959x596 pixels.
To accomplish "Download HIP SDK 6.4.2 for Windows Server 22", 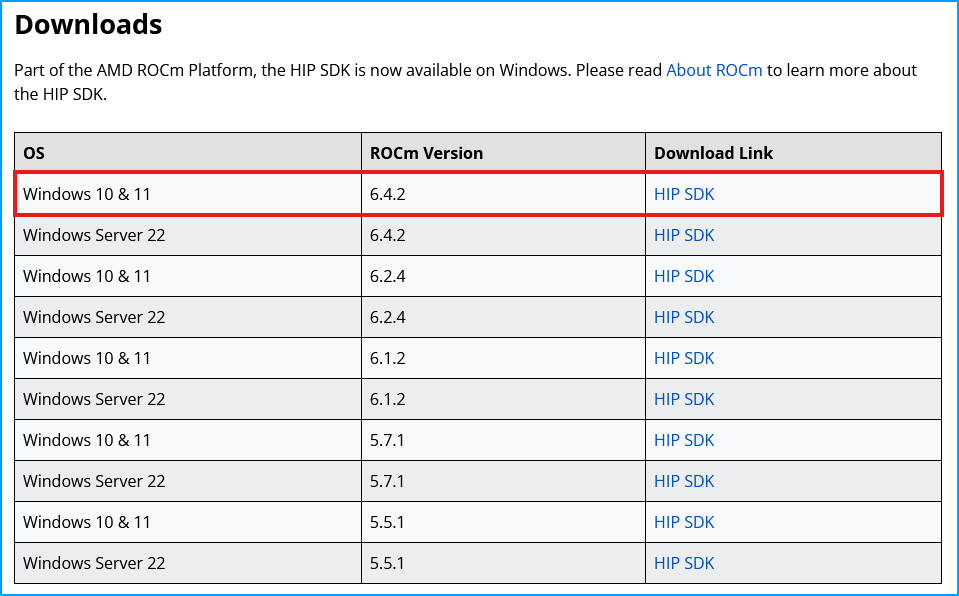I will coord(684,235).
